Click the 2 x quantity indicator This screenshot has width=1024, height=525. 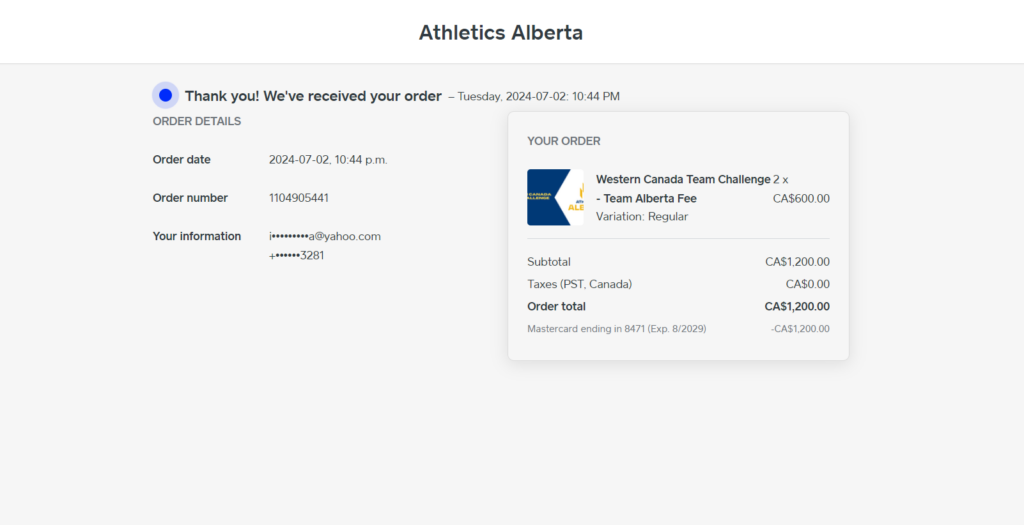(x=781, y=180)
